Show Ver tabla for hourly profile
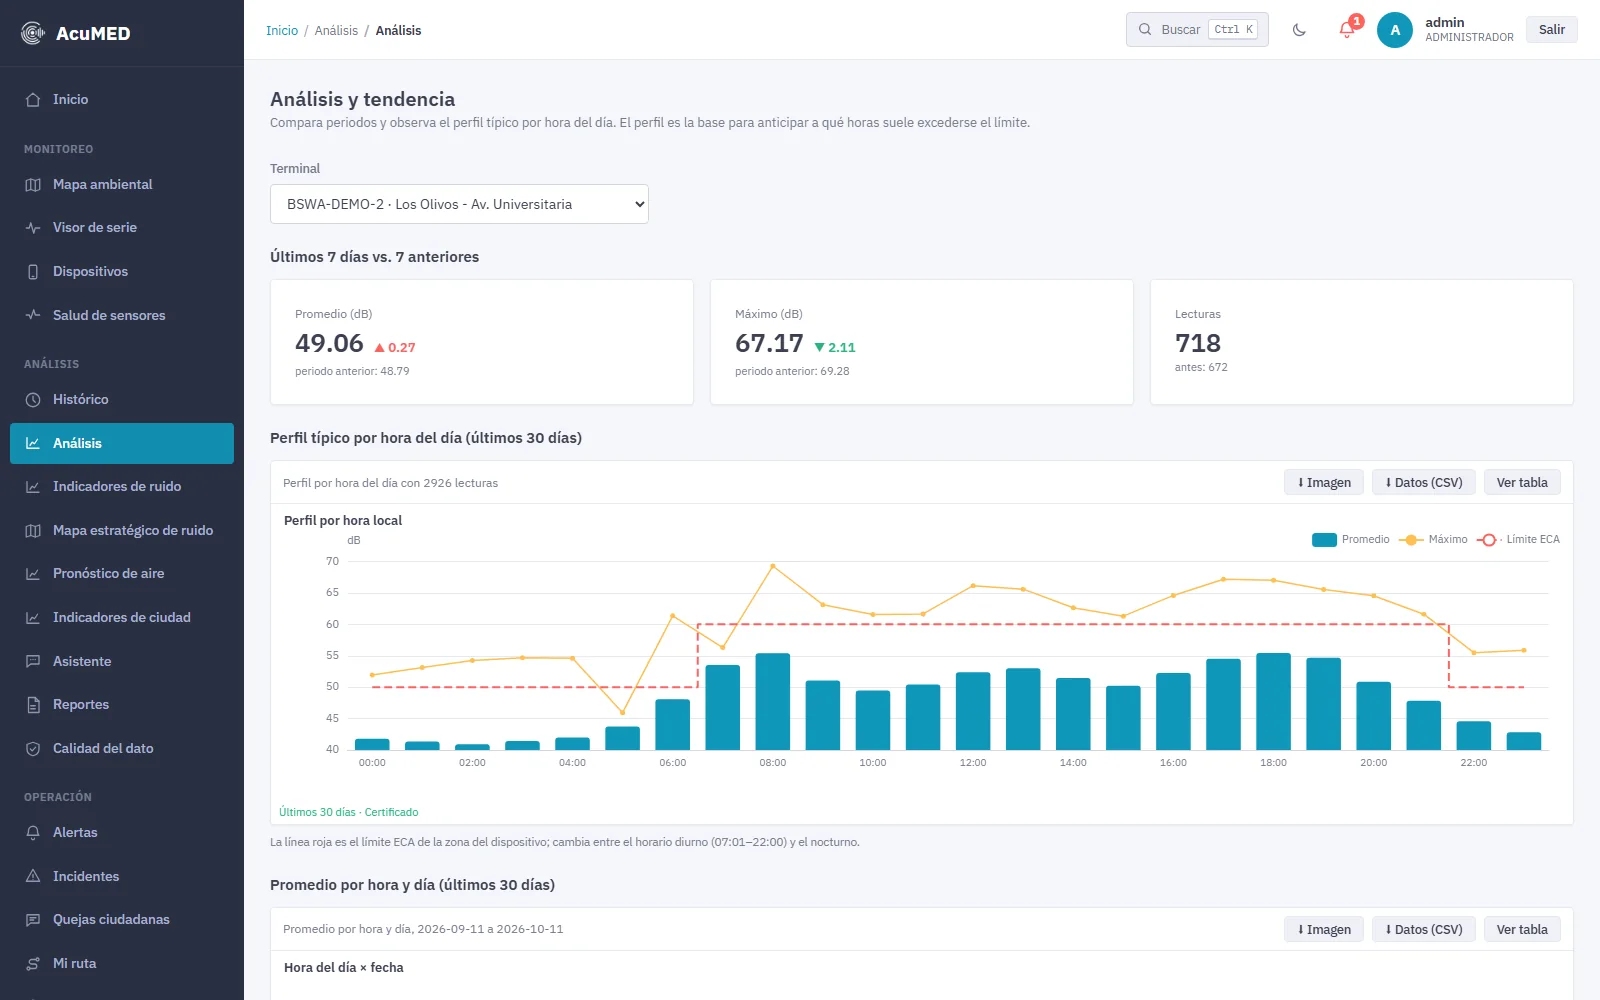This screenshot has height=1000, width=1600. pos(1522,482)
